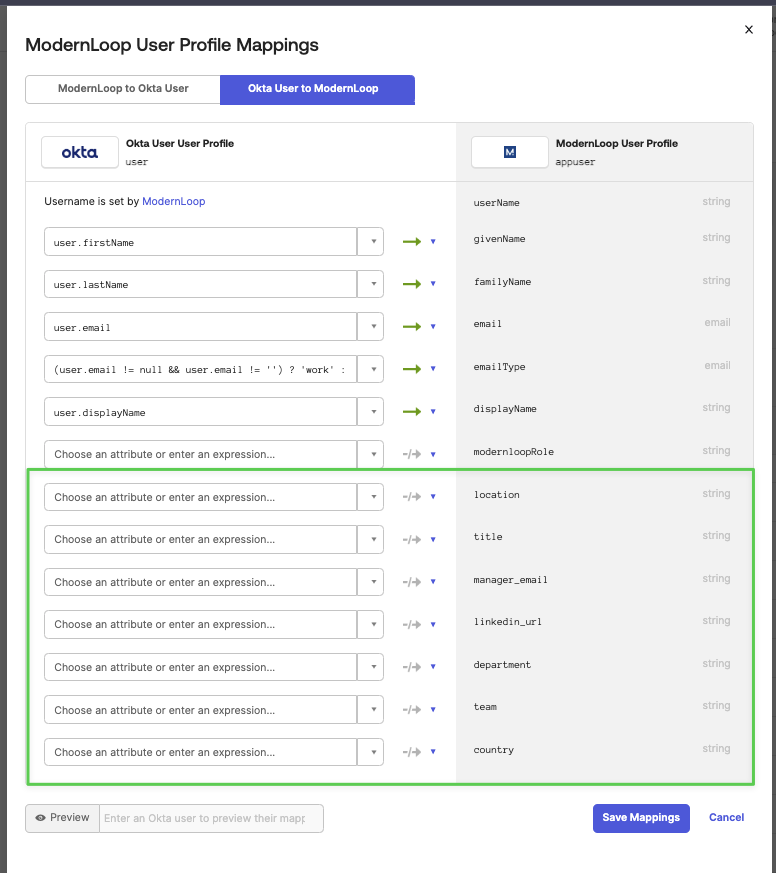
Task: Click the 'manager_email' attribute label
Action: (x=510, y=580)
